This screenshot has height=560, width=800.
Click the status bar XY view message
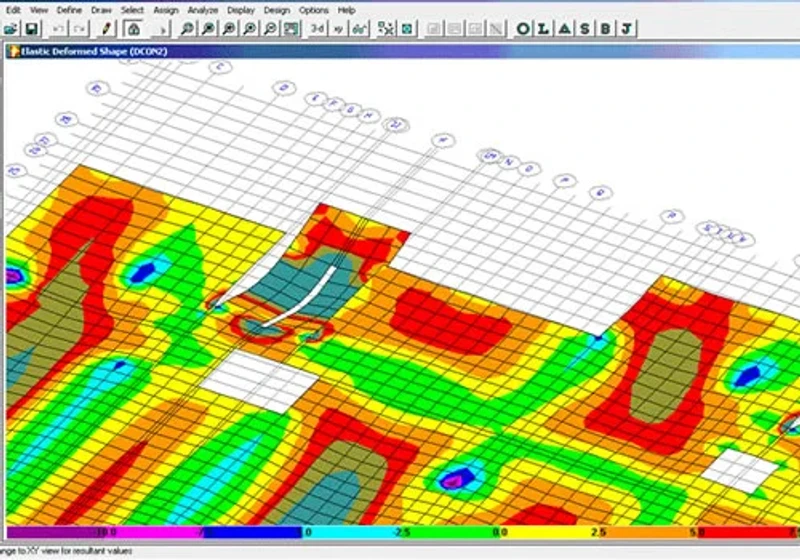65,551
